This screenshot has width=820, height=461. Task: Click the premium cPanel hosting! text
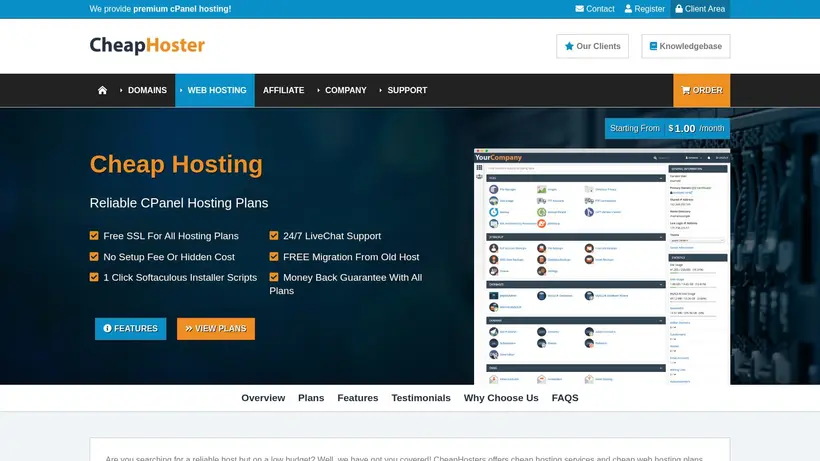click(182, 9)
